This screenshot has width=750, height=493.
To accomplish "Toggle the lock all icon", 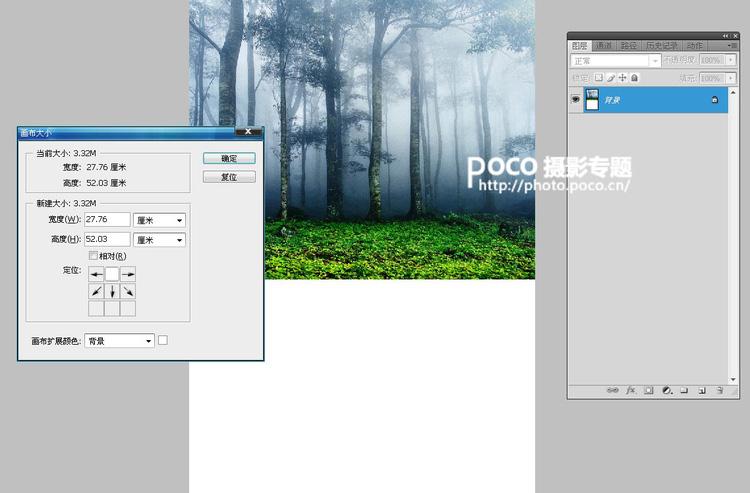I will coord(634,77).
